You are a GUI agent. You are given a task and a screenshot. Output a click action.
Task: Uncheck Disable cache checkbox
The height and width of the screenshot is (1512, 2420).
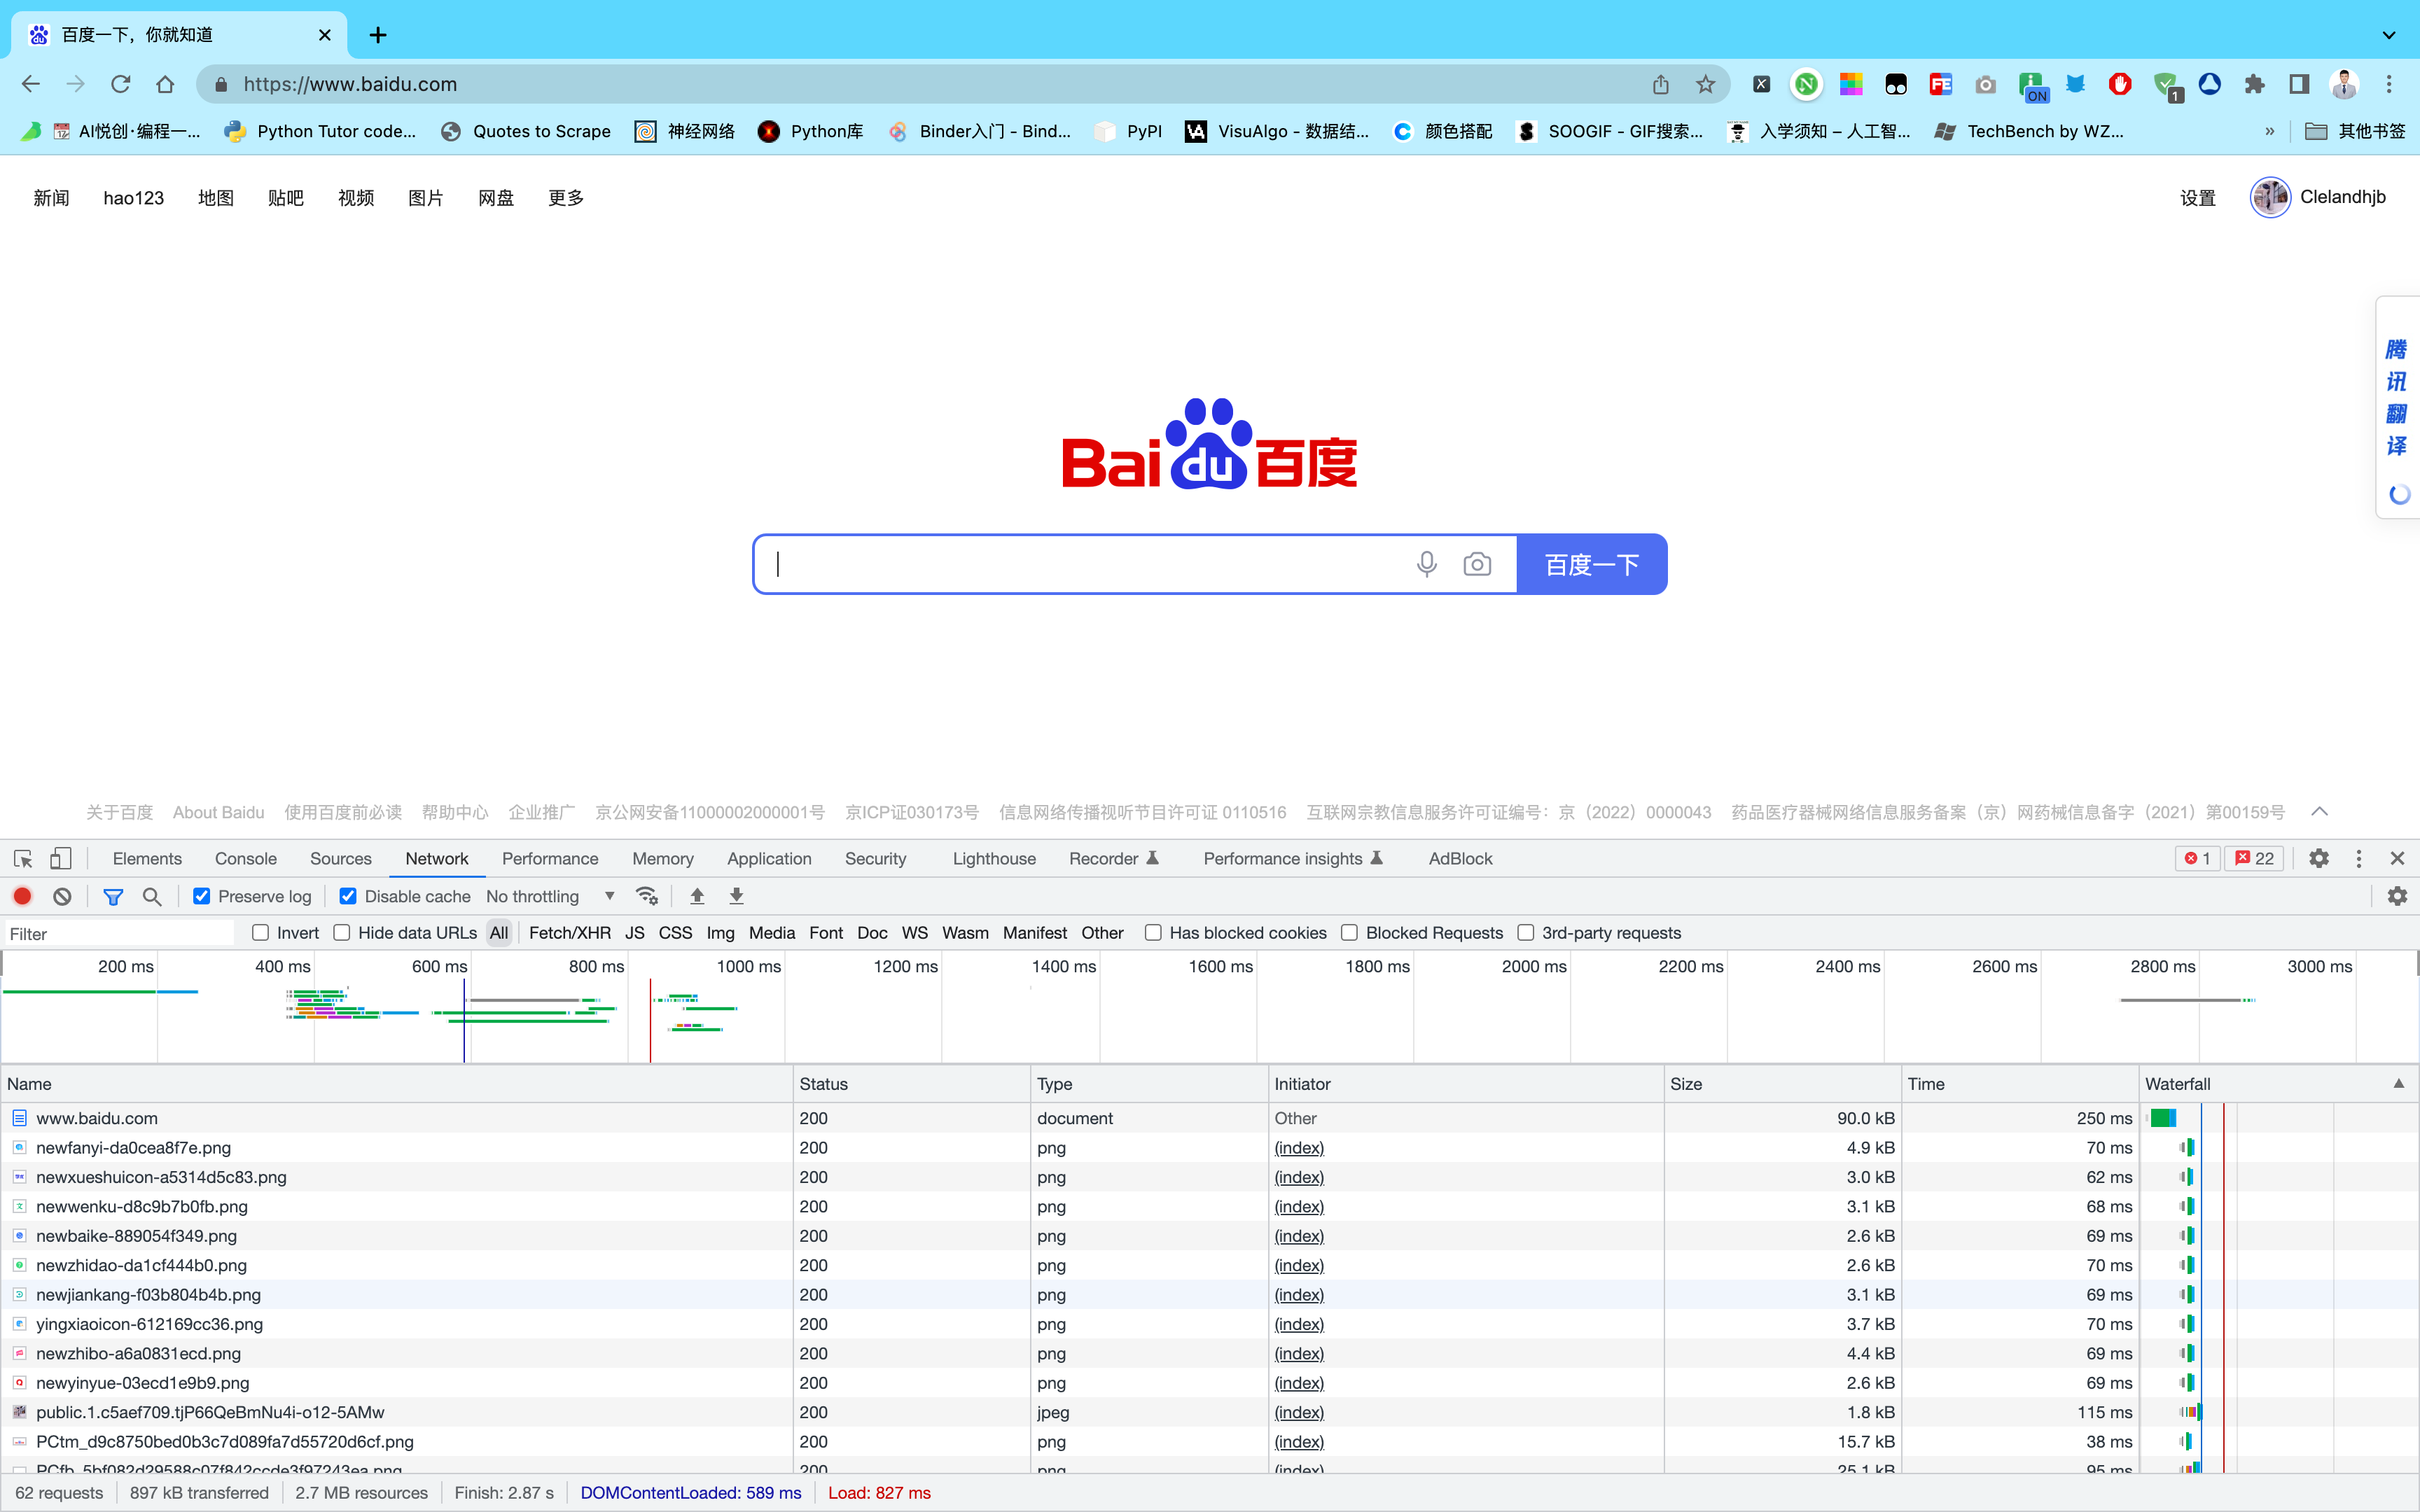[348, 896]
